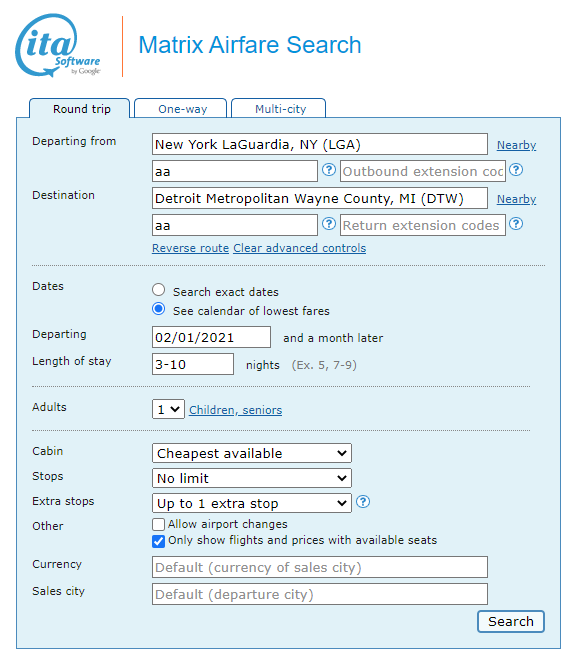Click the Reverse route link
The image size is (577, 659).
click(x=190, y=248)
